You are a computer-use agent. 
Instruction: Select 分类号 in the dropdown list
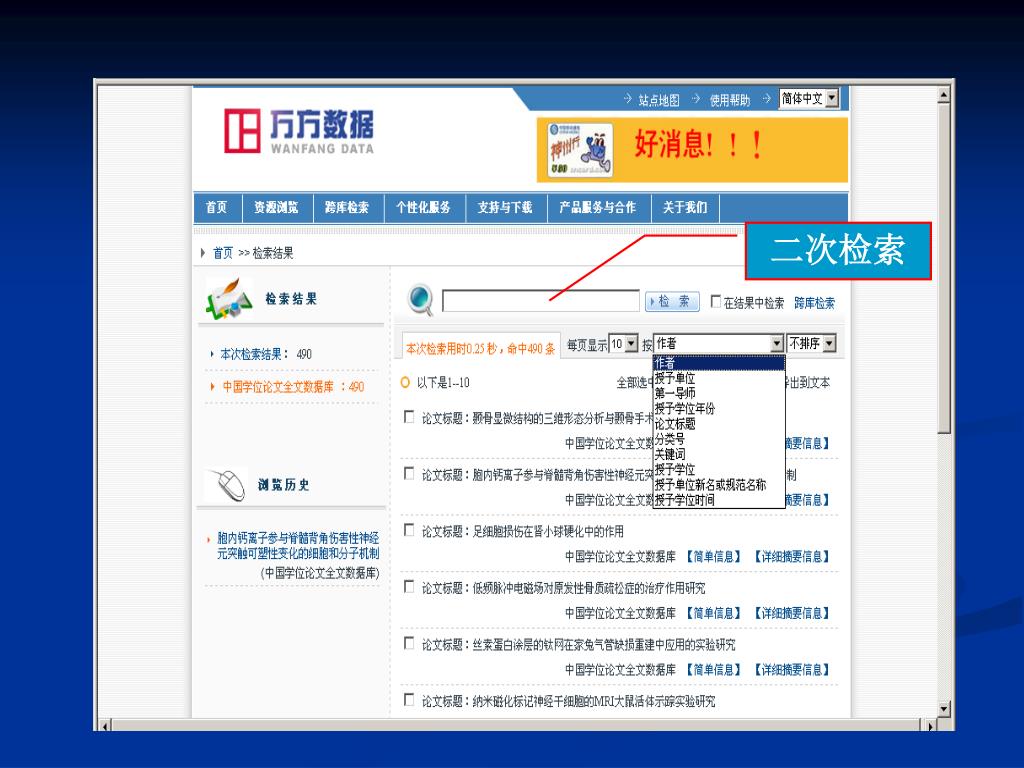(x=718, y=438)
